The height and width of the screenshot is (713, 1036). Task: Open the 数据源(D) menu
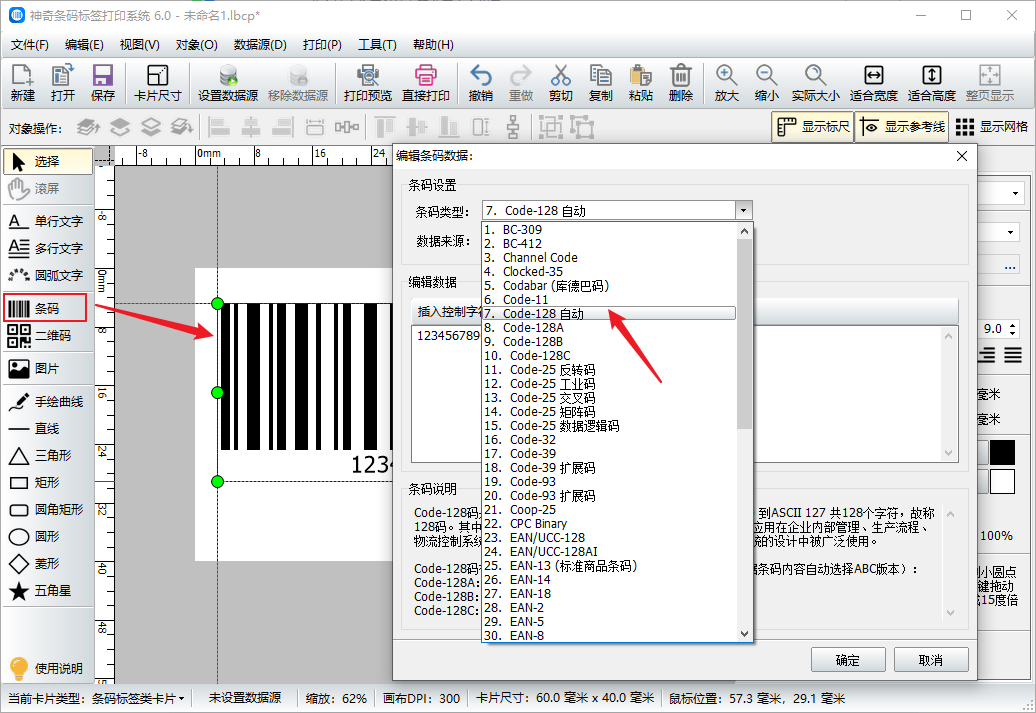pyautogui.click(x=260, y=45)
